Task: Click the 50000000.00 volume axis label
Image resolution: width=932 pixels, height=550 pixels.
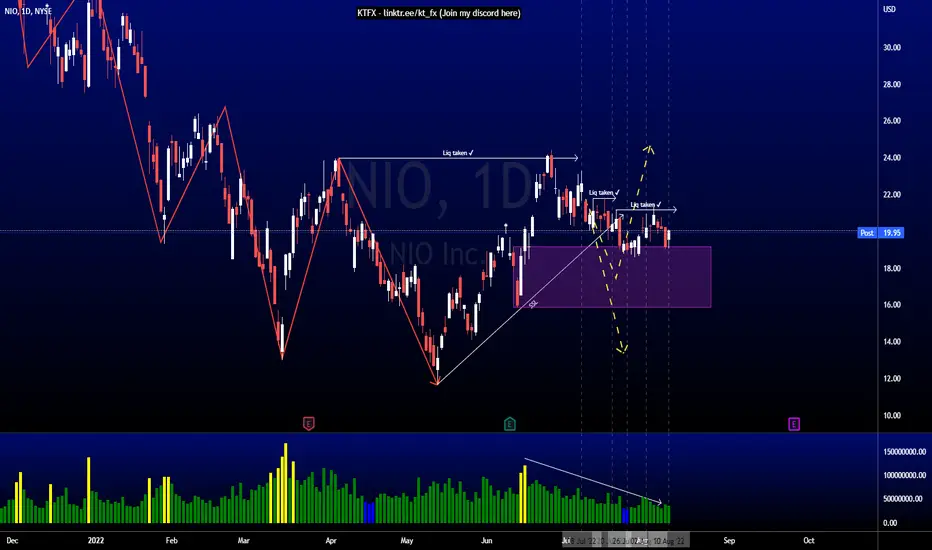Action: (904, 499)
